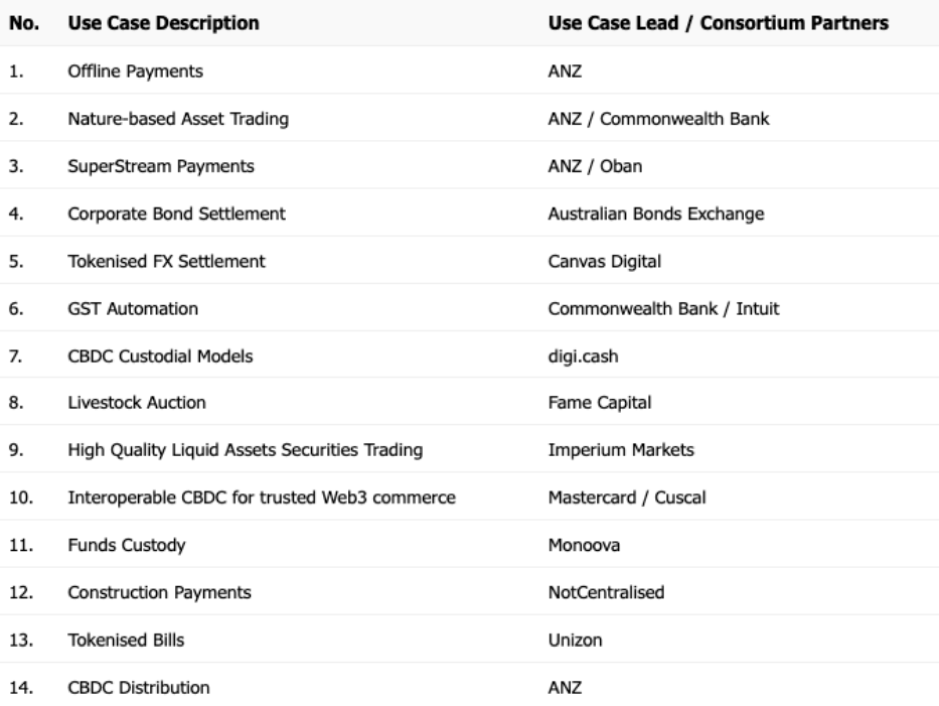Image resolution: width=939 pixels, height=706 pixels.
Task: Select the 'Funds Custody' entry
Action: coord(126,545)
